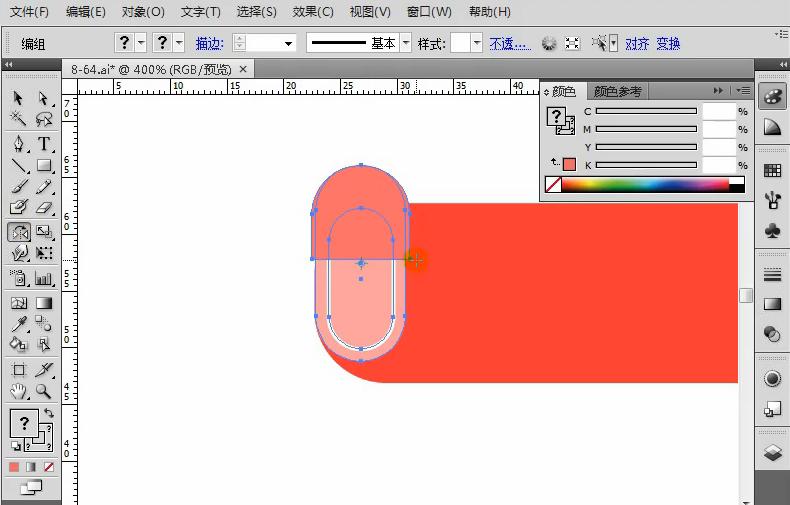Click the 变换 link in control bar
Image resolution: width=790 pixels, height=505 pixels.
[668, 44]
